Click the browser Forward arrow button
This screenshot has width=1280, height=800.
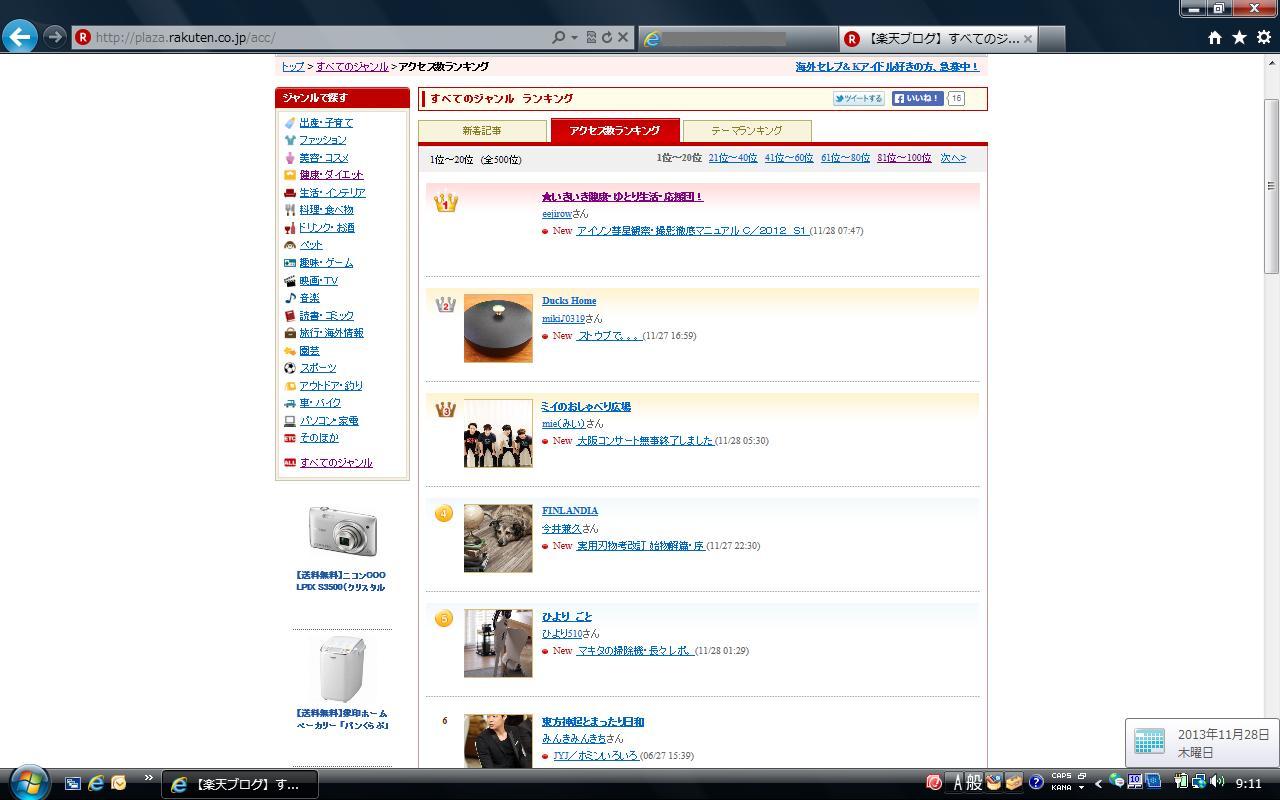(x=55, y=37)
